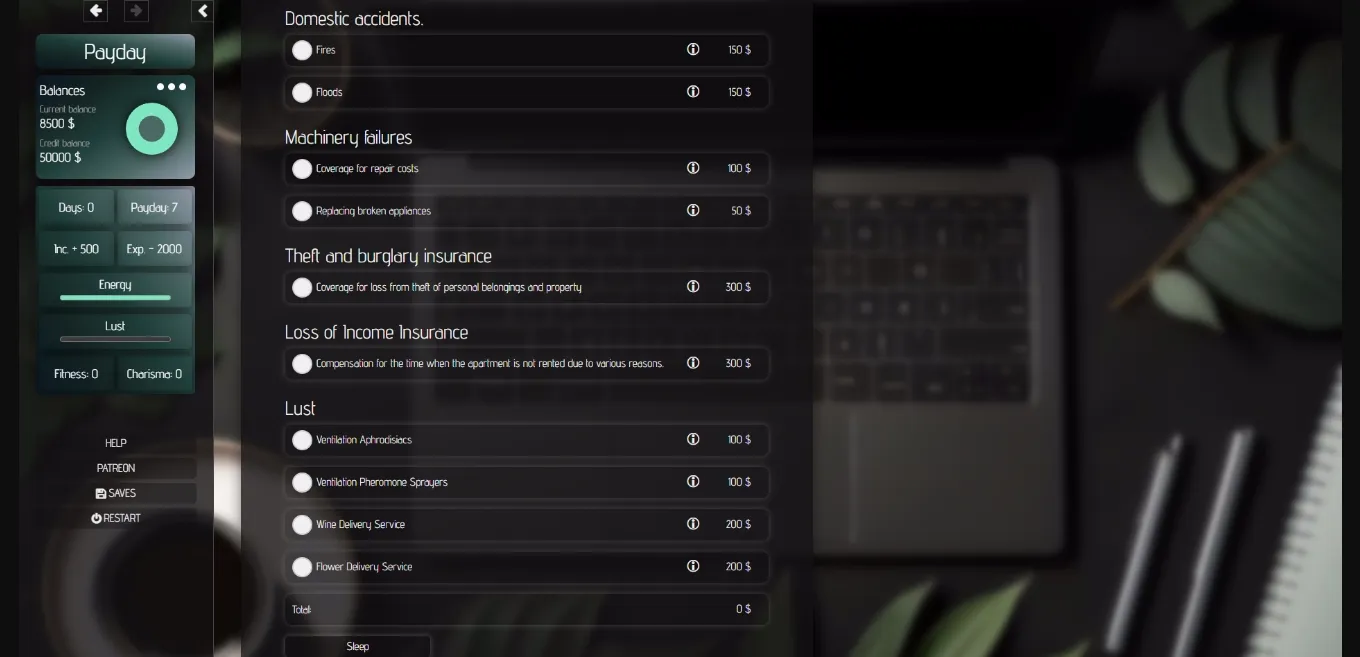This screenshot has height=657, width=1360.
Task: Click info icon for Fires coverage
Action: 693,50
